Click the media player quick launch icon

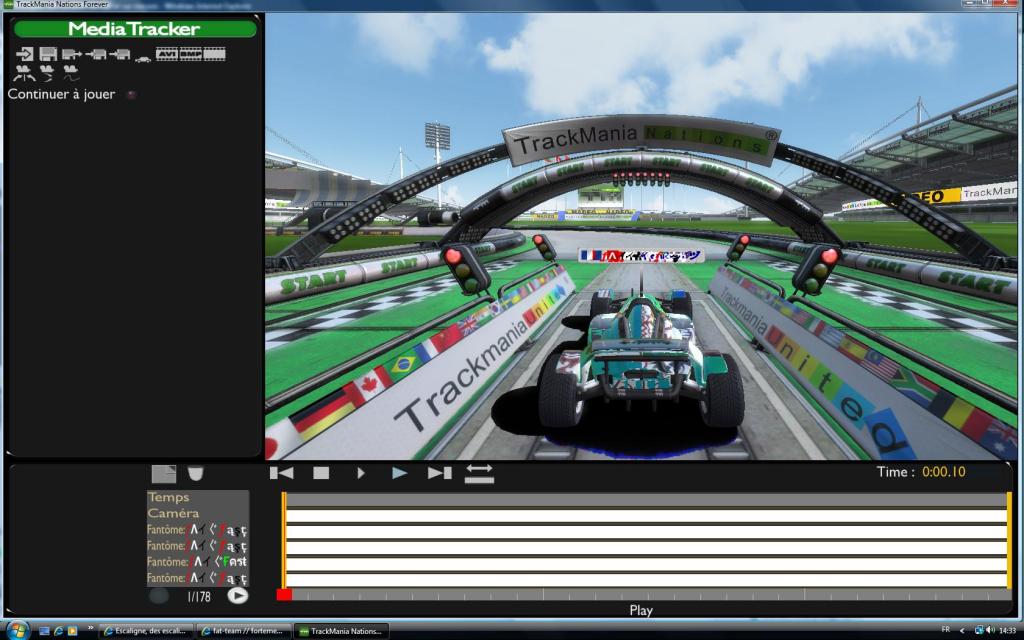coord(72,631)
